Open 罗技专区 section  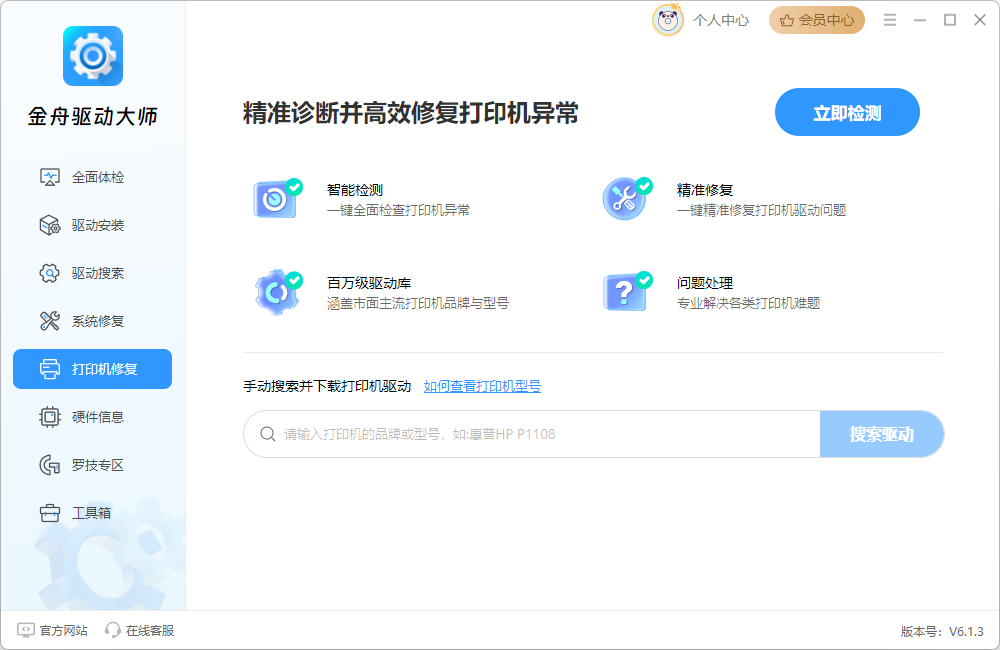[x=92, y=465]
